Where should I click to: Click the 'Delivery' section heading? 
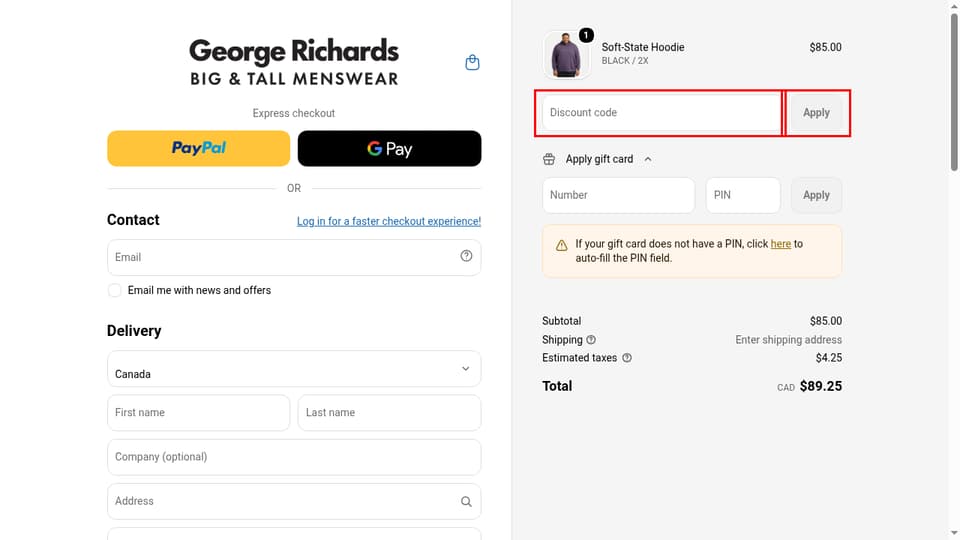pos(134,331)
